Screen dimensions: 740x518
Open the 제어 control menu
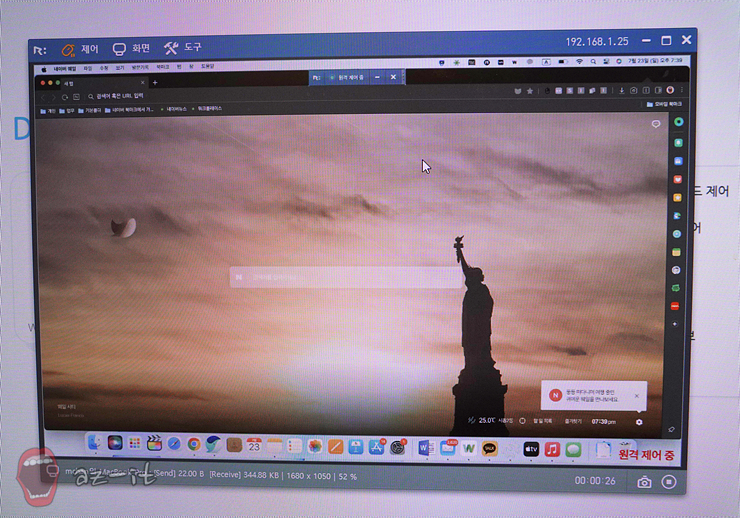(80, 49)
